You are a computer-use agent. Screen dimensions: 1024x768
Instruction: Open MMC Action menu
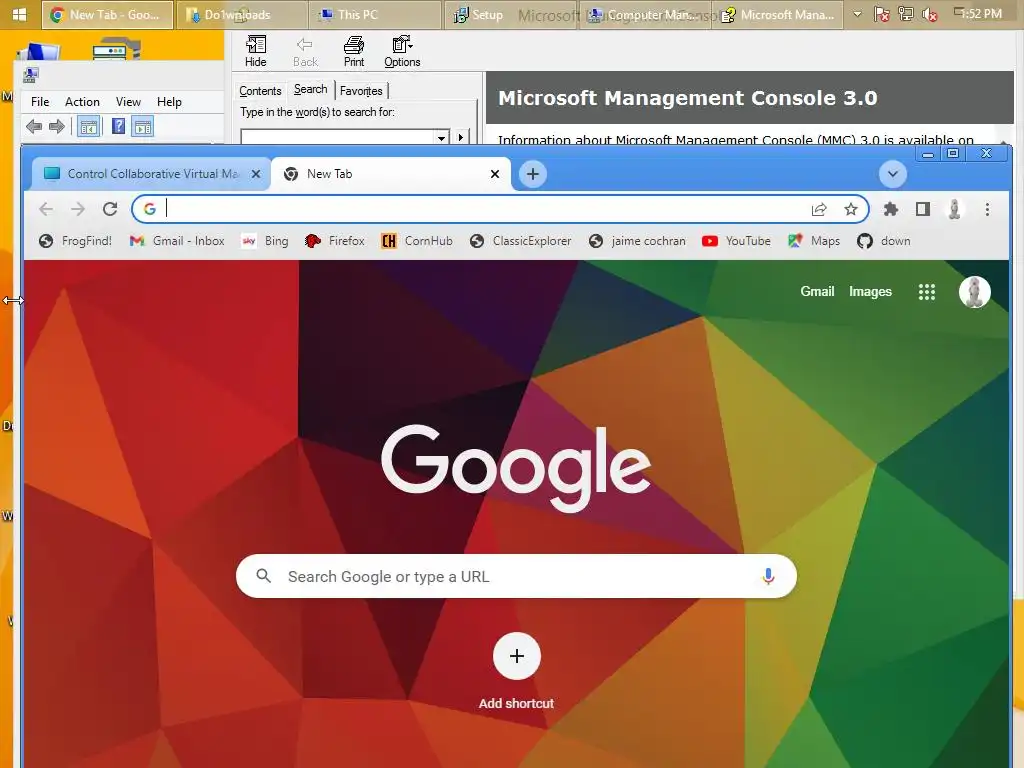click(x=82, y=102)
